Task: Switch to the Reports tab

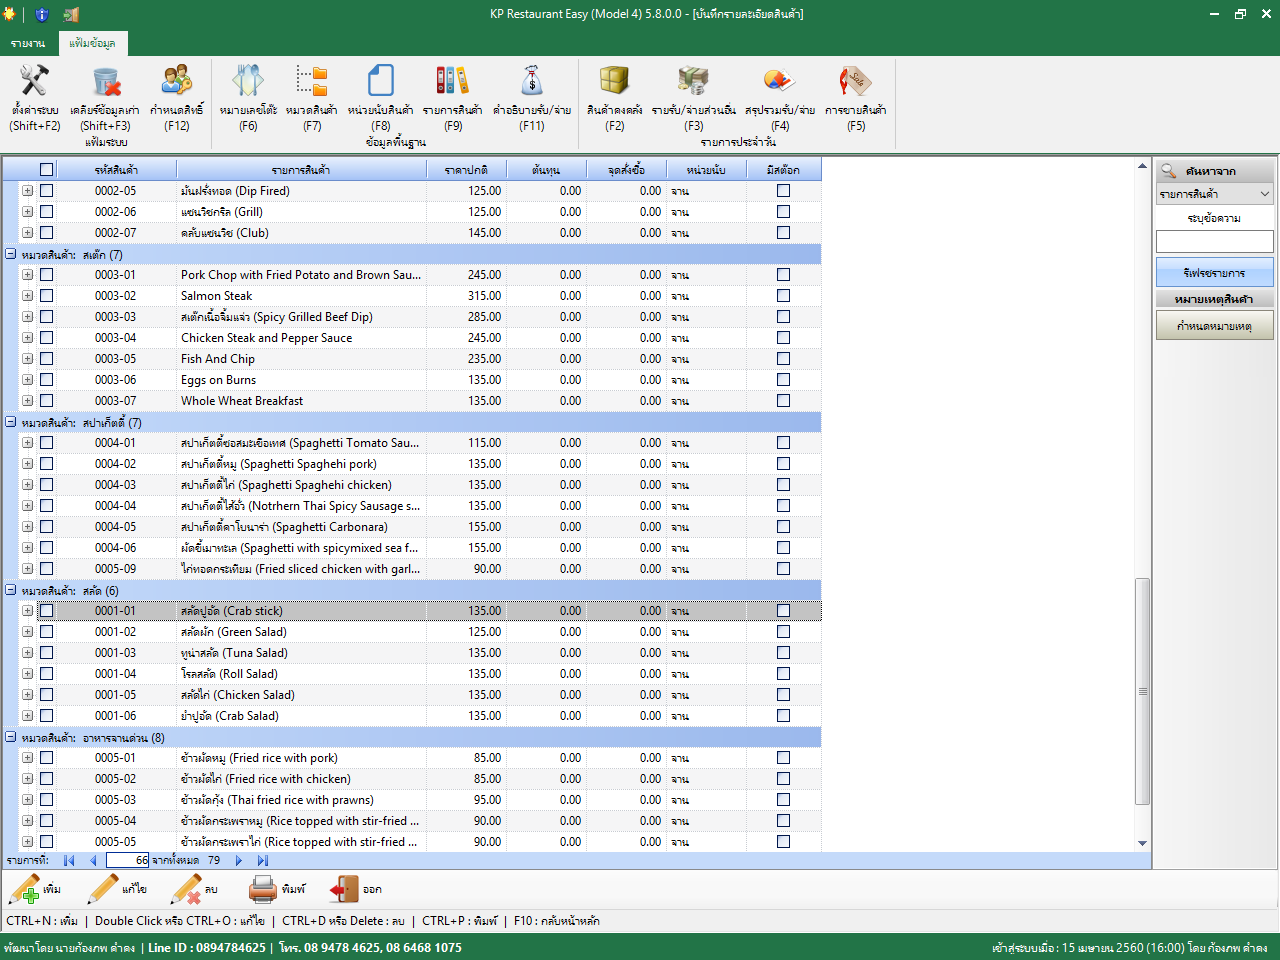Action: point(28,44)
